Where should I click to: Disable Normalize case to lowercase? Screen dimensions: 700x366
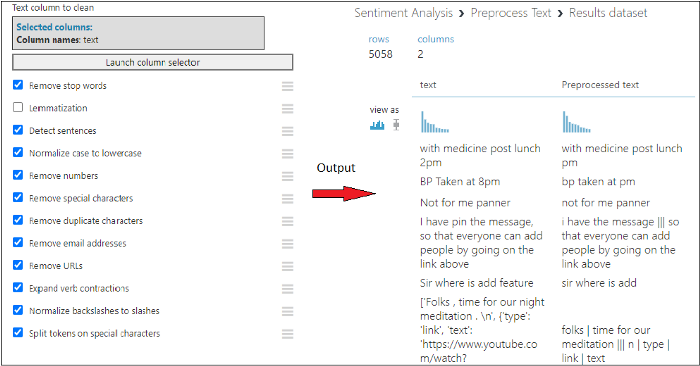click(x=18, y=152)
